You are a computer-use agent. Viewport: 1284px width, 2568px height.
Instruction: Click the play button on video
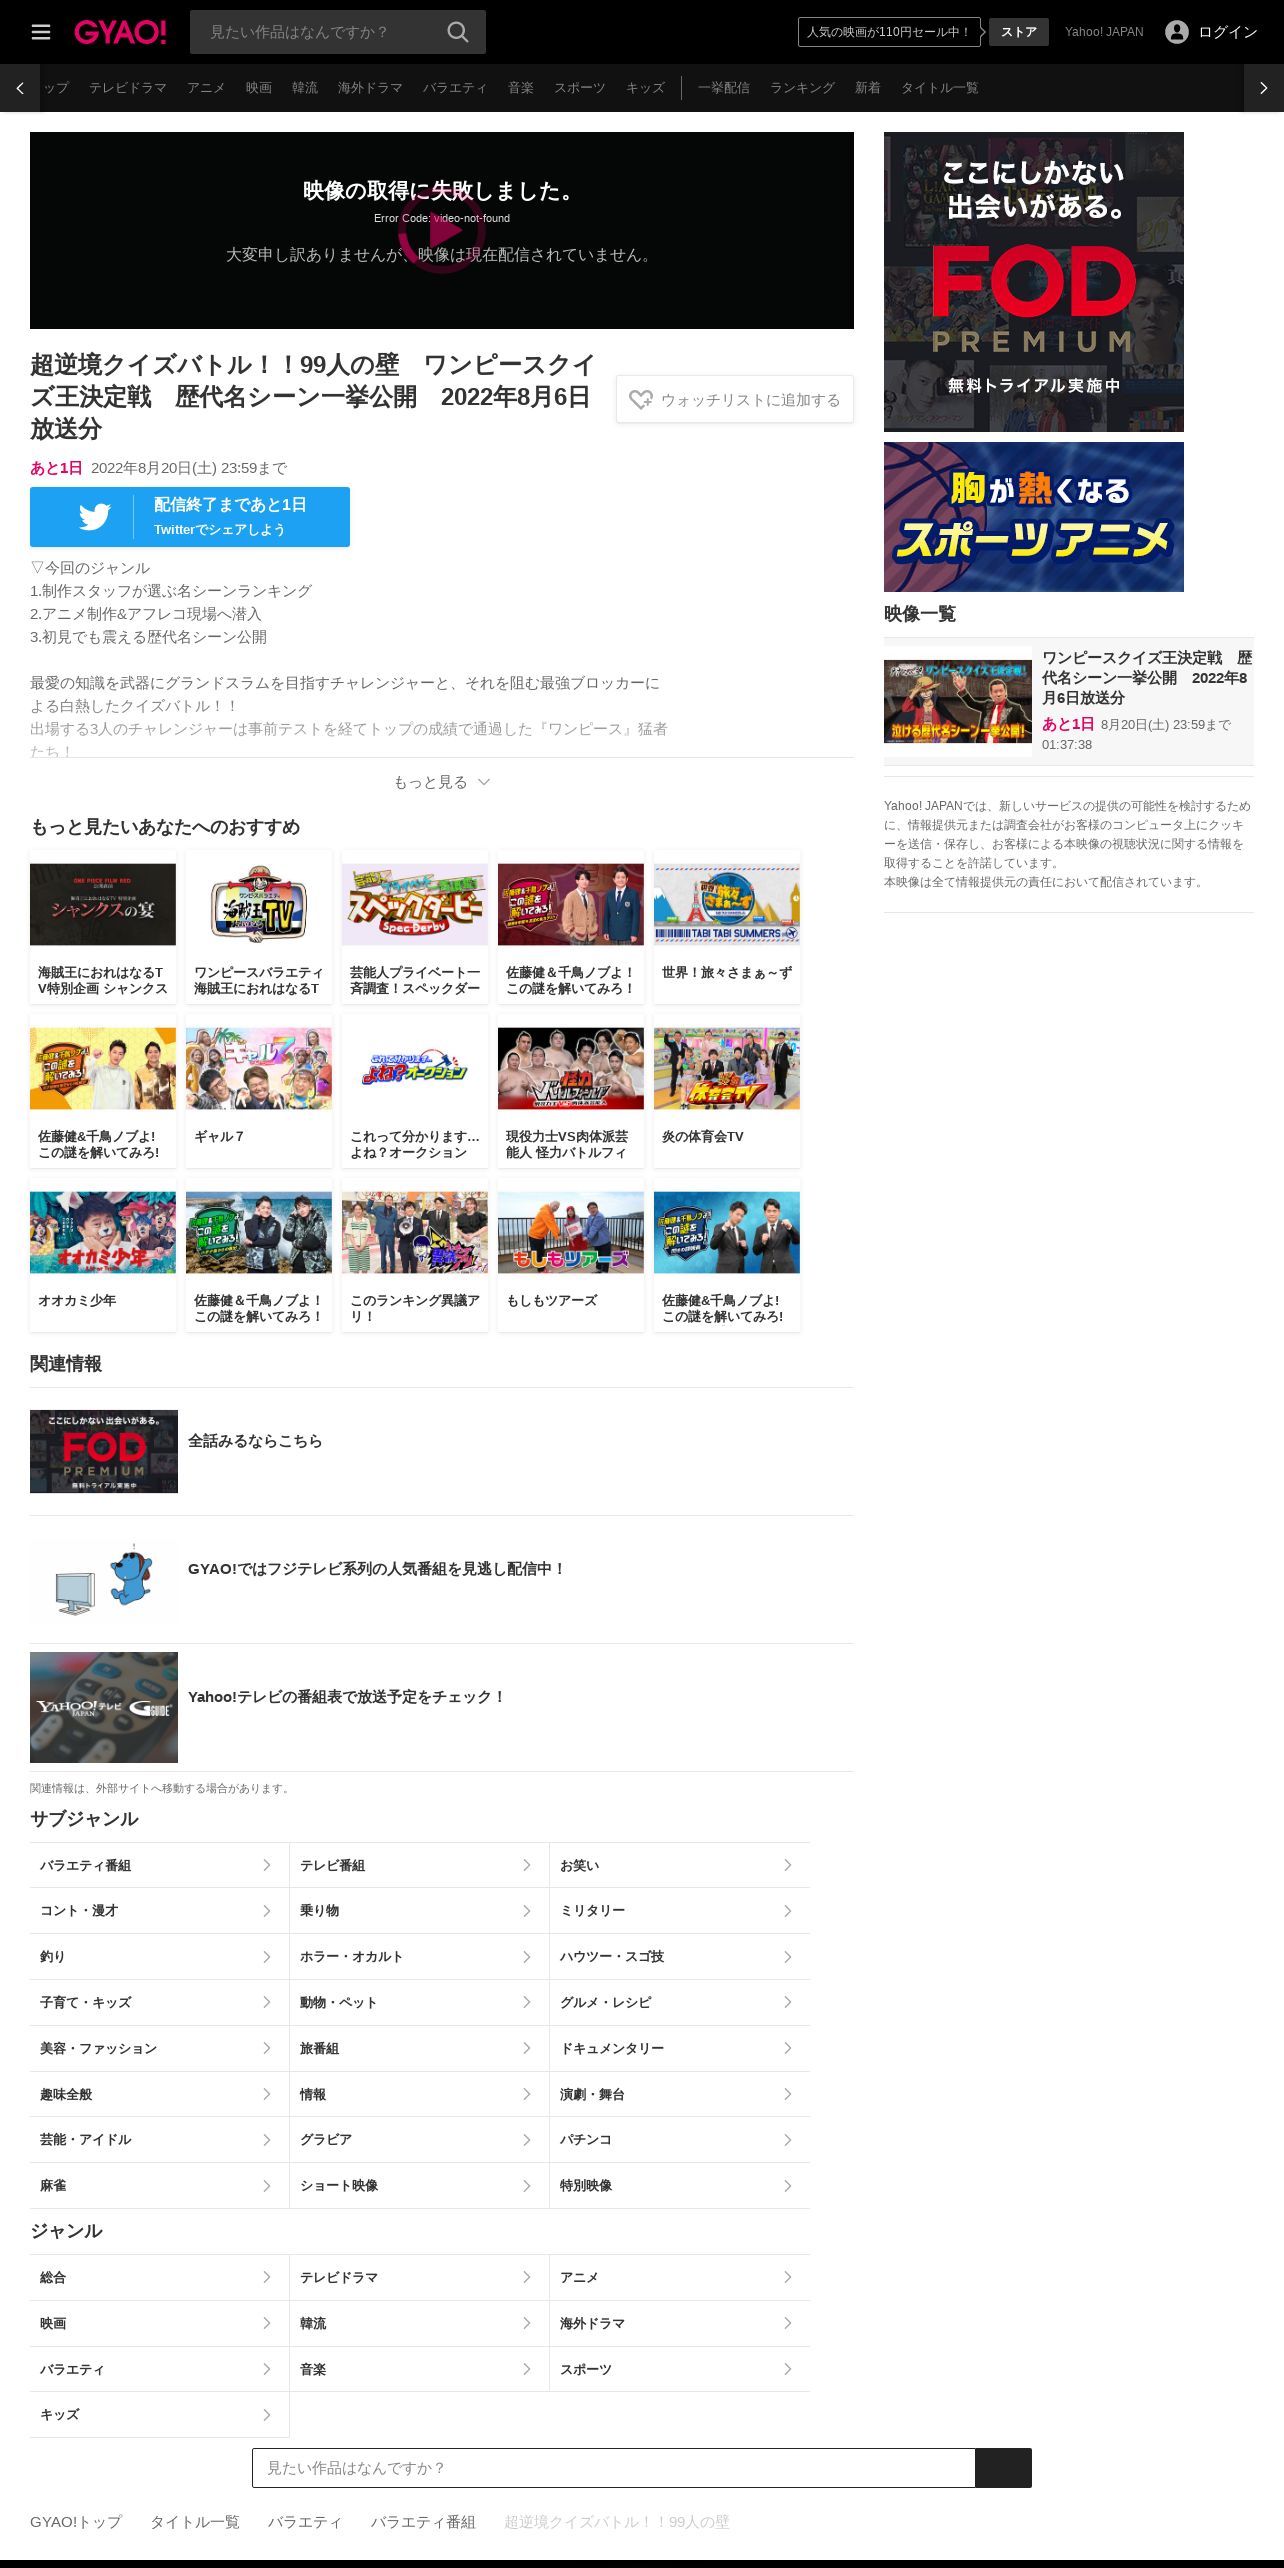[442, 230]
